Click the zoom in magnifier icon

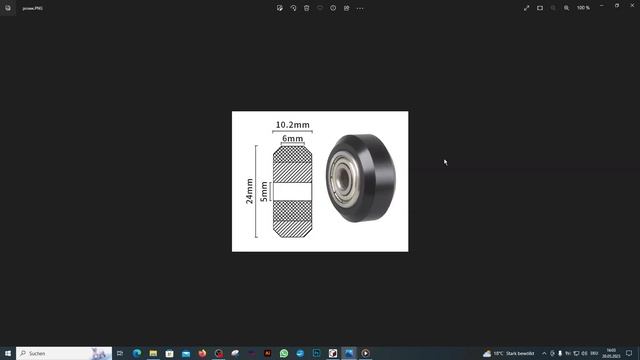click(567, 8)
